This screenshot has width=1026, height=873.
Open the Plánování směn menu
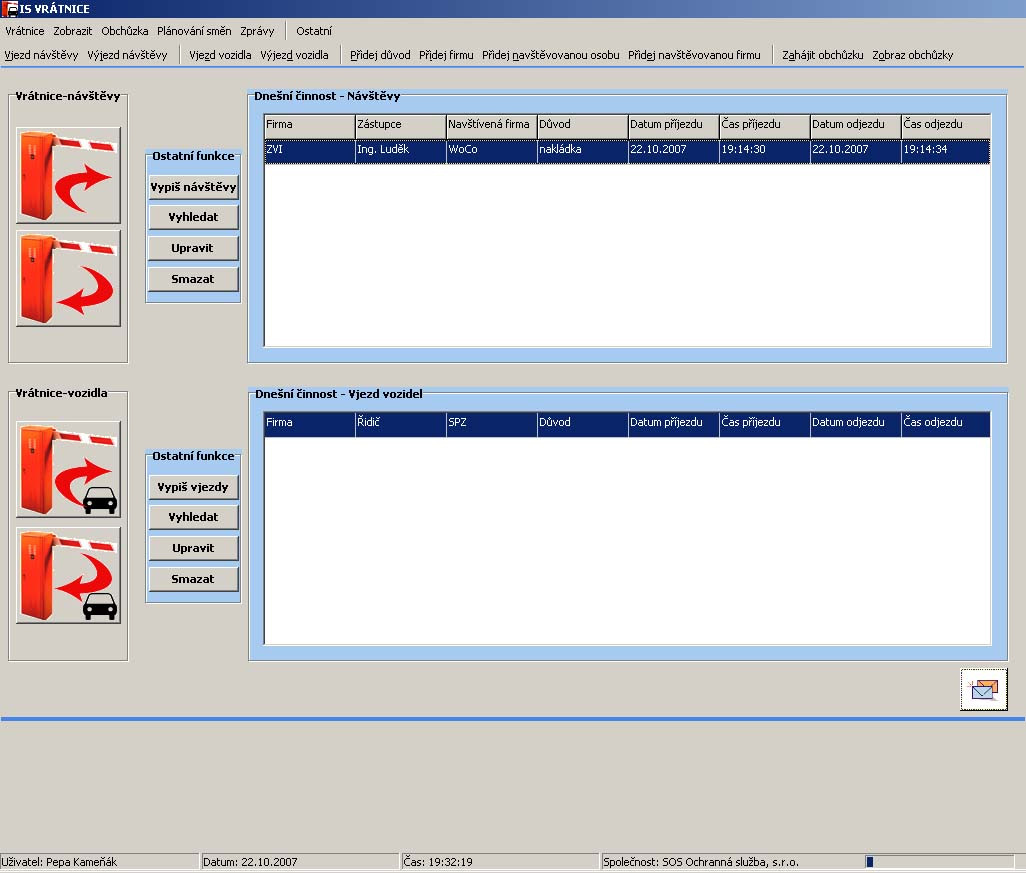(194, 31)
